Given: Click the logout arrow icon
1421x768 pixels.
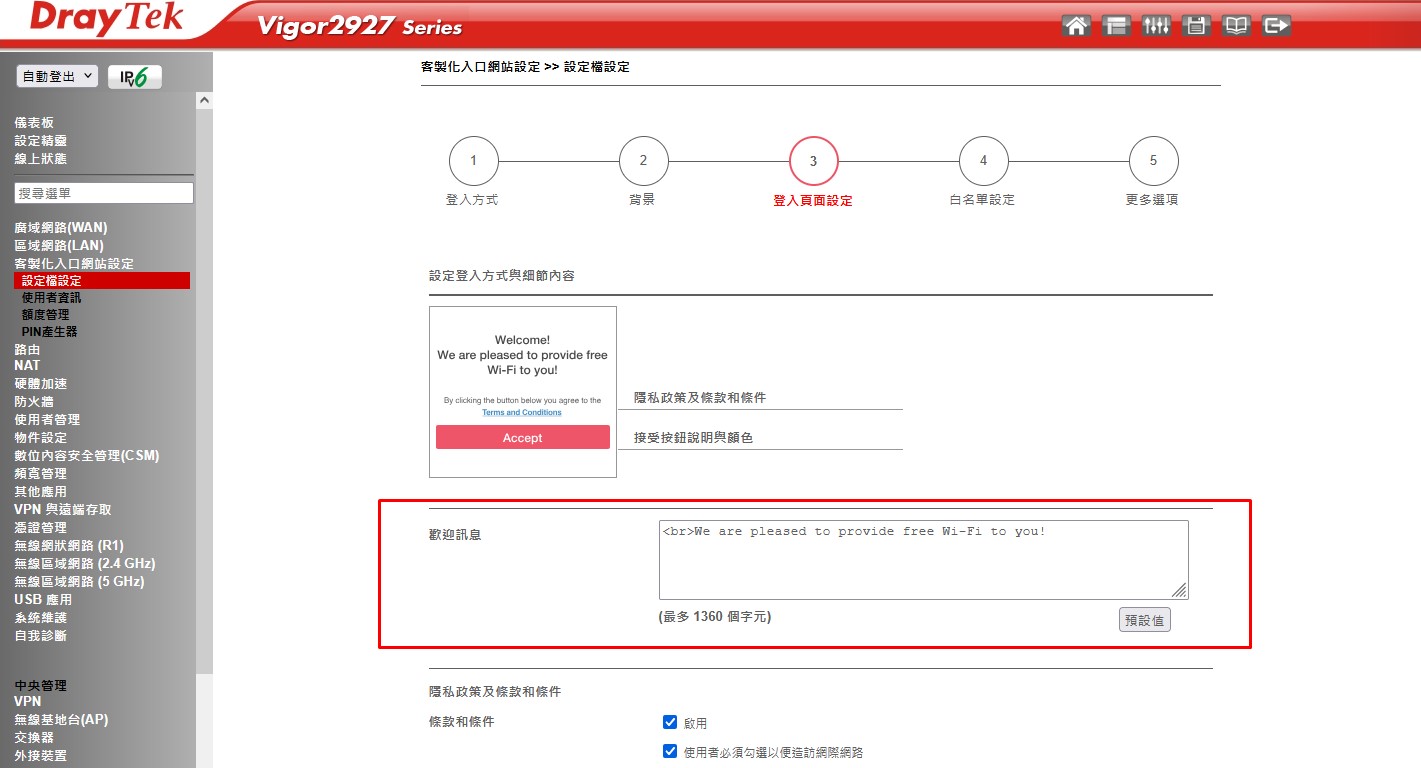Looking at the screenshot, I should (1276, 26).
